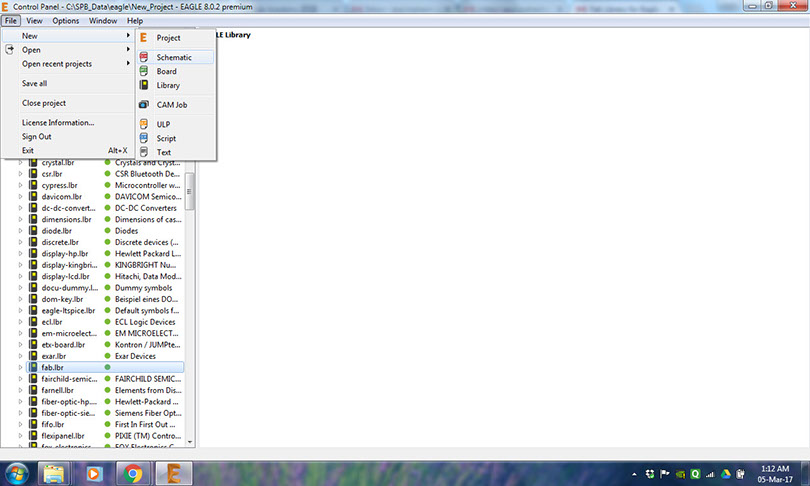
Task: Toggle green in-use dot for fifo.lbr
Action: pos(107,424)
